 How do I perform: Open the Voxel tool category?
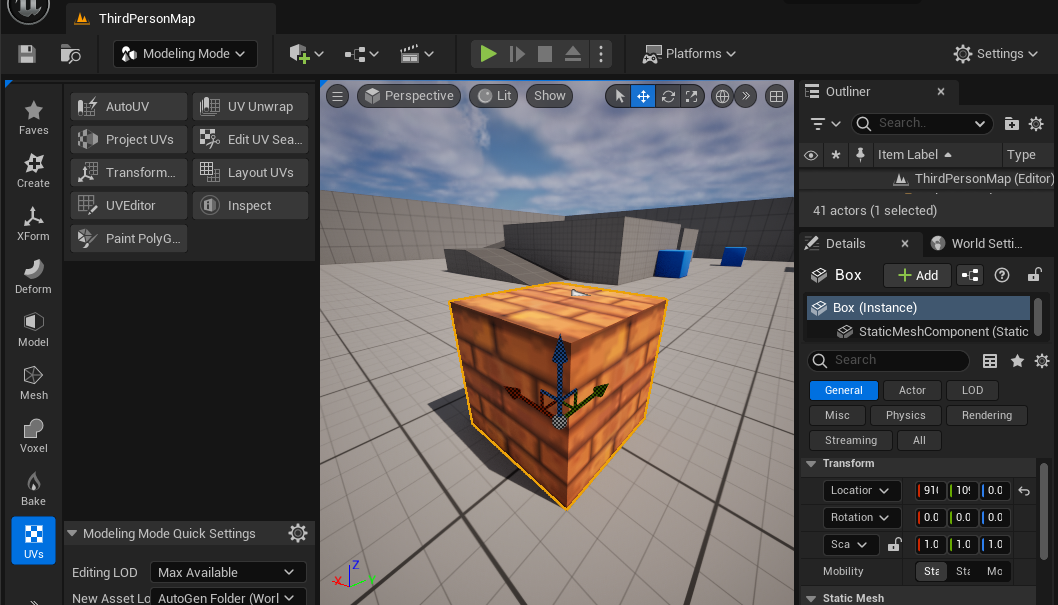point(33,436)
